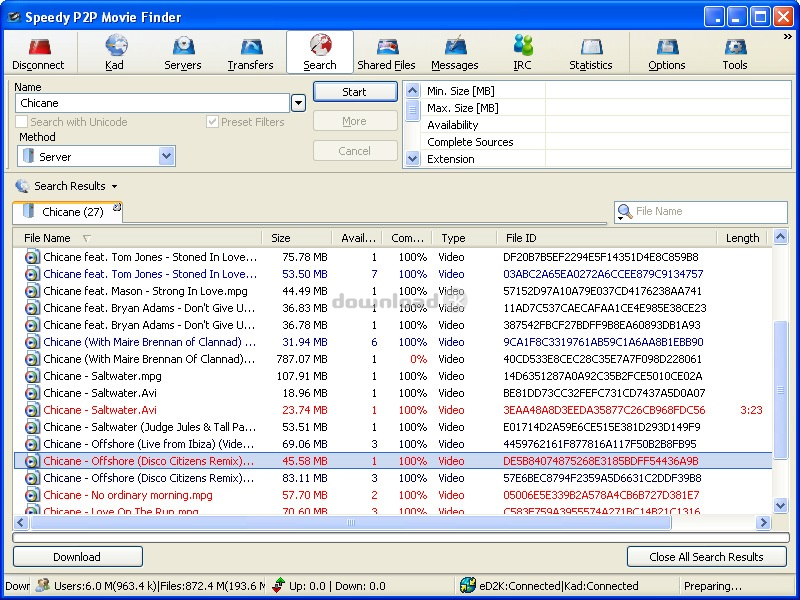Click the Extension filter row

(x=605, y=159)
